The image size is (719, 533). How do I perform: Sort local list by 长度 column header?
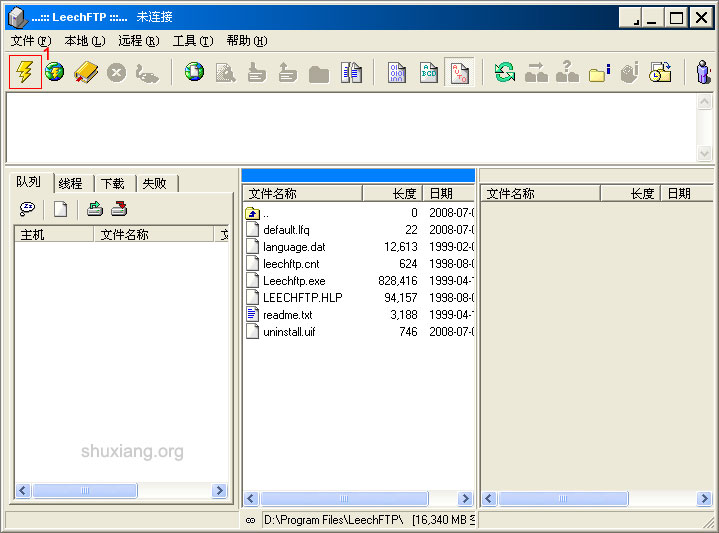pyautogui.click(x=392, y=194)
